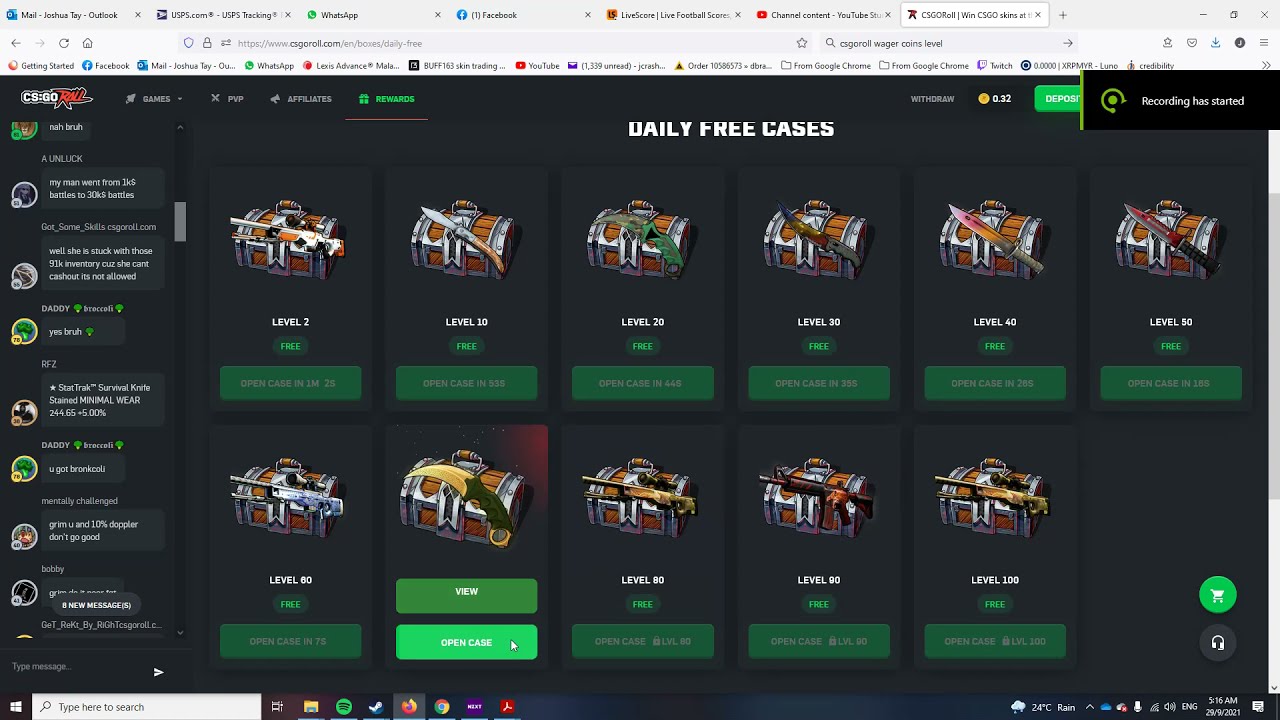Open the Rewards menu item
Viewport: 1280px width, 720px height.
[x=386, y=99]
